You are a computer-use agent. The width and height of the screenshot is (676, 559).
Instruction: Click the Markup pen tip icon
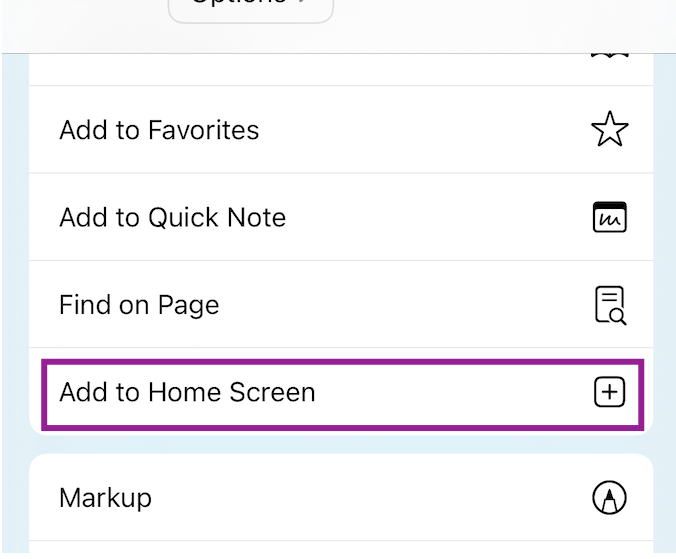[609, 497]
